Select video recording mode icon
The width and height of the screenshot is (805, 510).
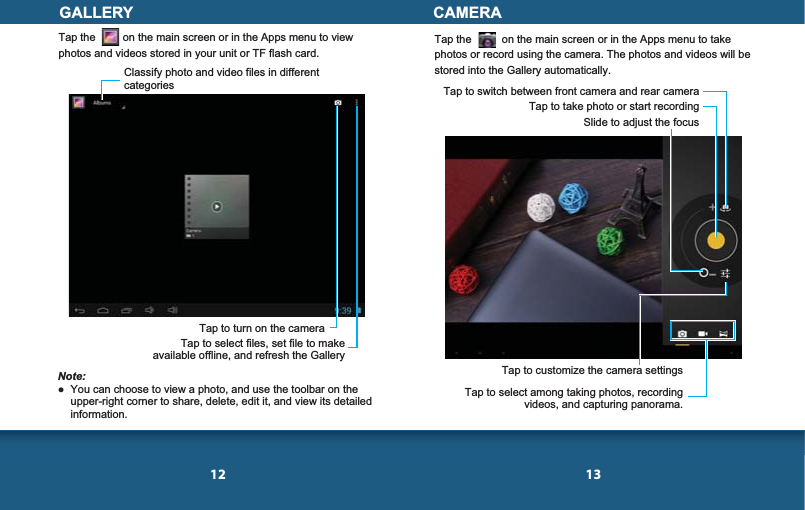point(703,334)
